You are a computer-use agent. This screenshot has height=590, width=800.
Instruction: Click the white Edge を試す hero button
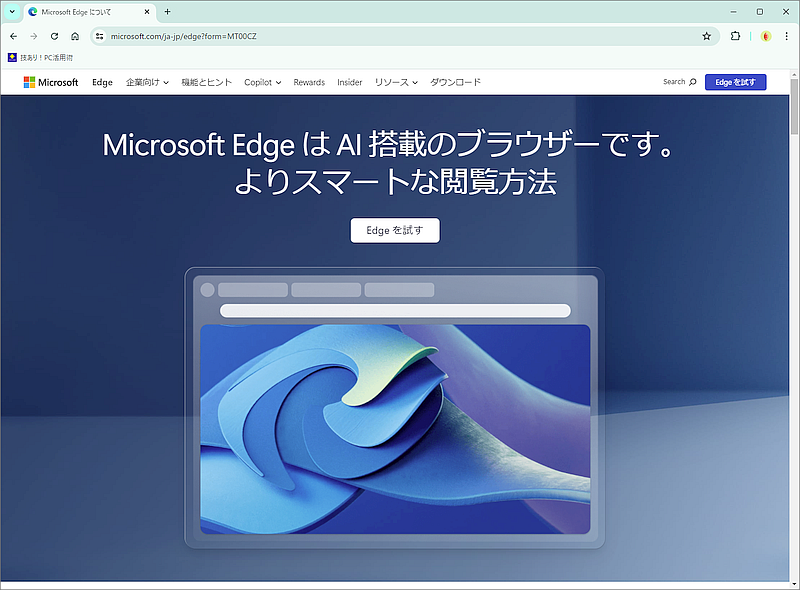tap(395, 231)
